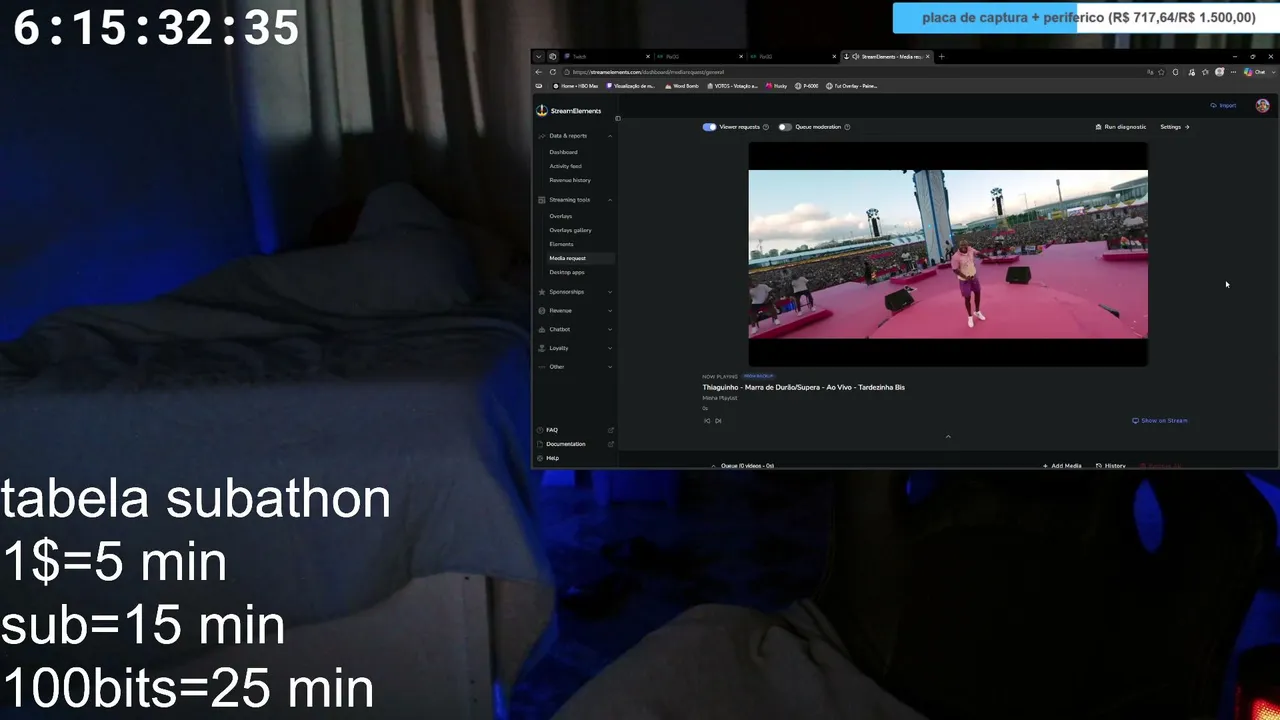Open the browser extensions icon
Image resolution: width=1280 pixels, height=720 pixels.
tap(1175, 72)
